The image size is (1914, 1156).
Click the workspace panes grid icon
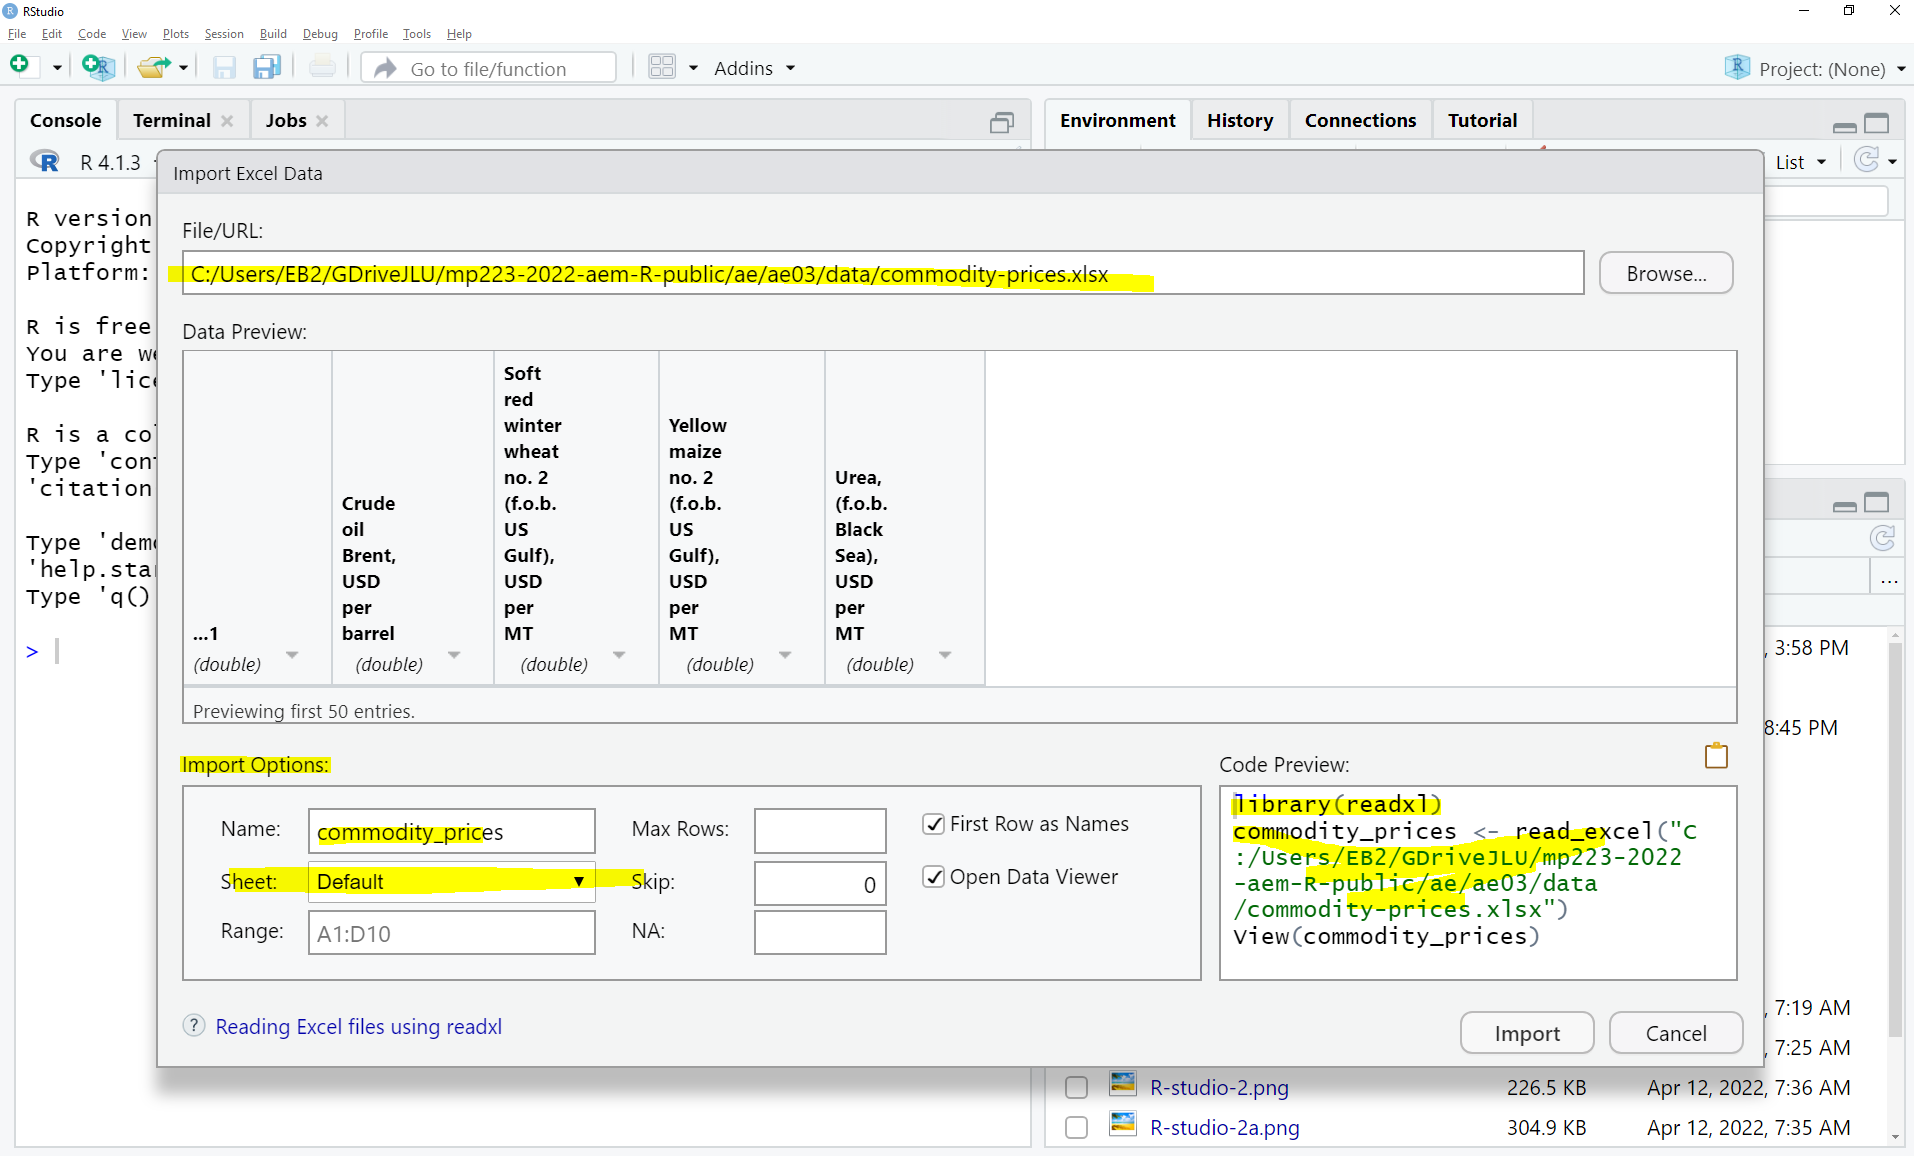click(662, 67)
